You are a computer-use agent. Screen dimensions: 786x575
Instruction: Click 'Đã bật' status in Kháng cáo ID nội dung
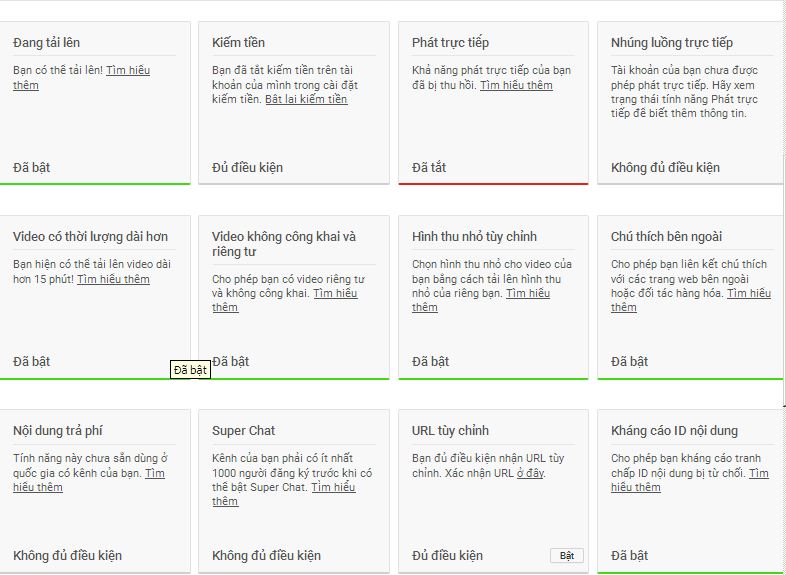pyautogui.click(x=629, y=555)
